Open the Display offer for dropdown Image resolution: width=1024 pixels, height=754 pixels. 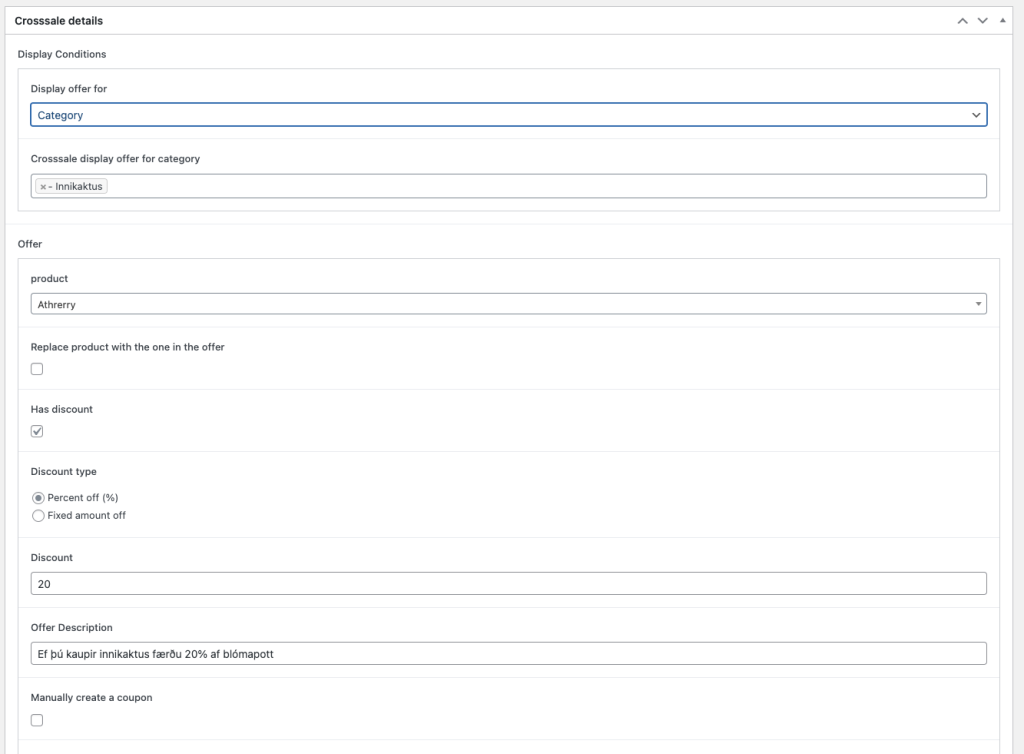(508, 115)
